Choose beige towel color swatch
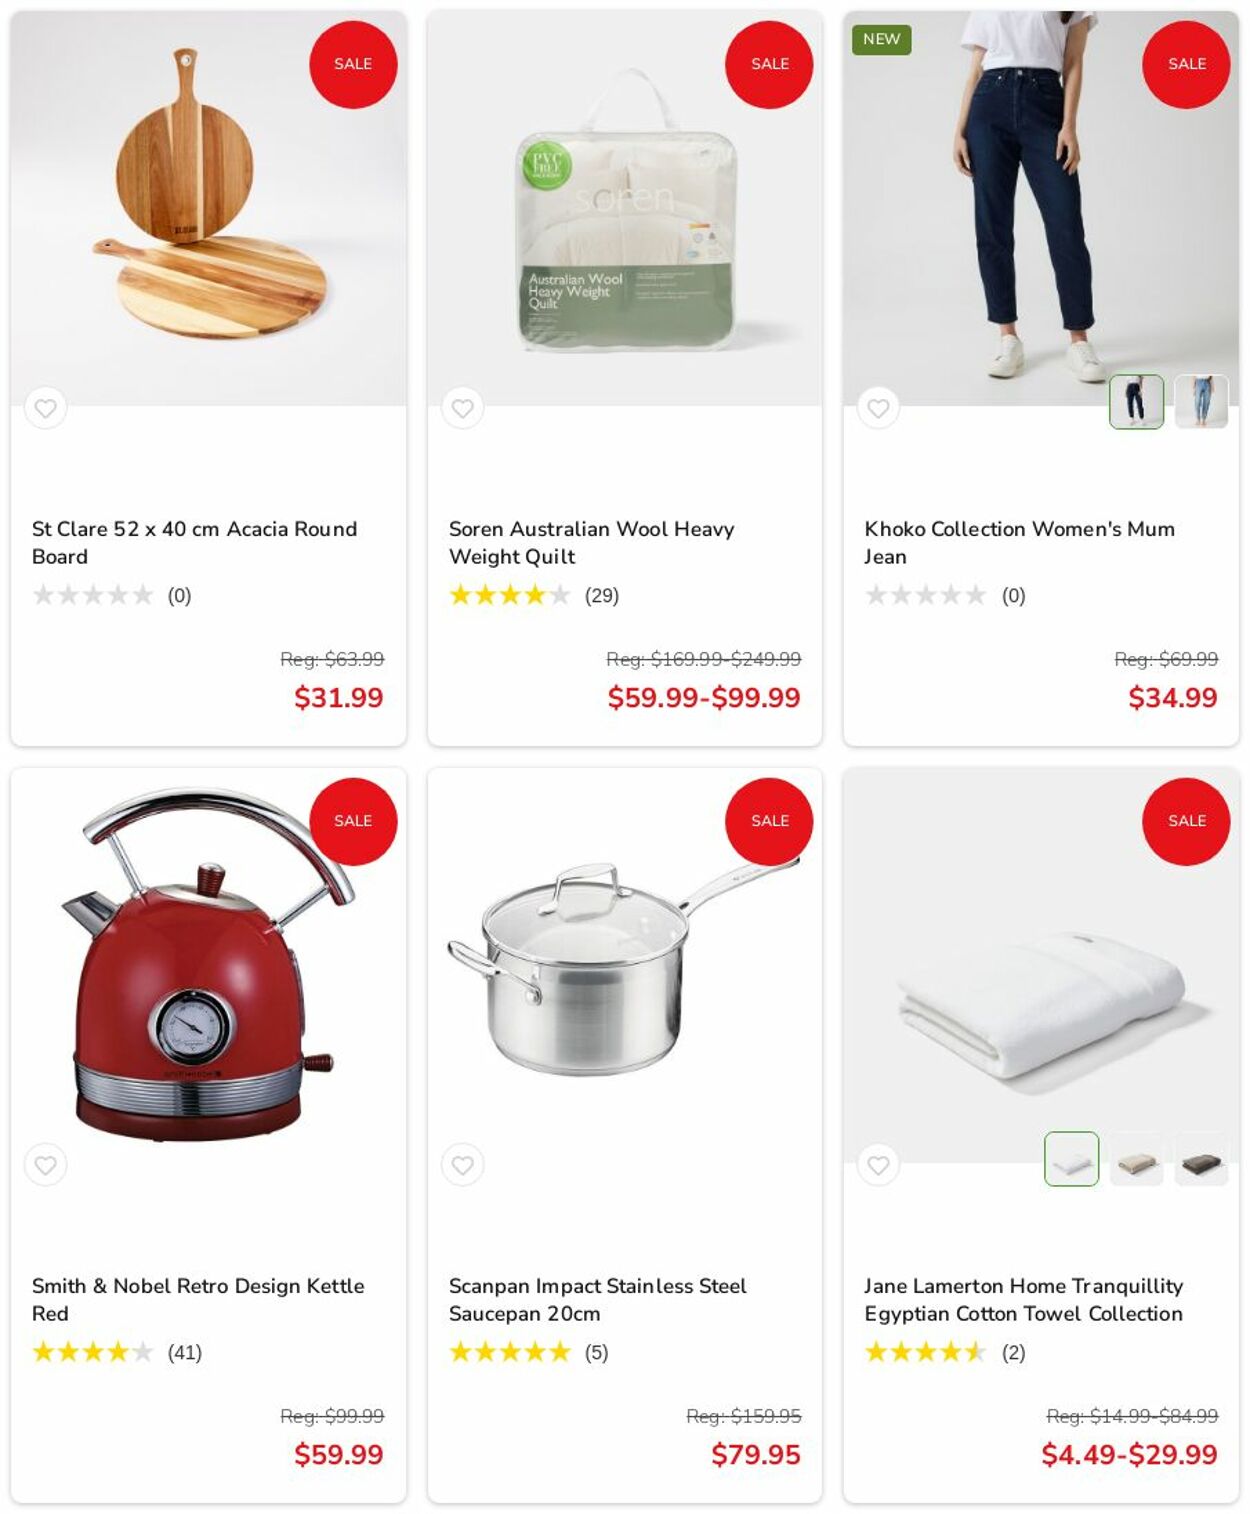 pos(1136,1159)
